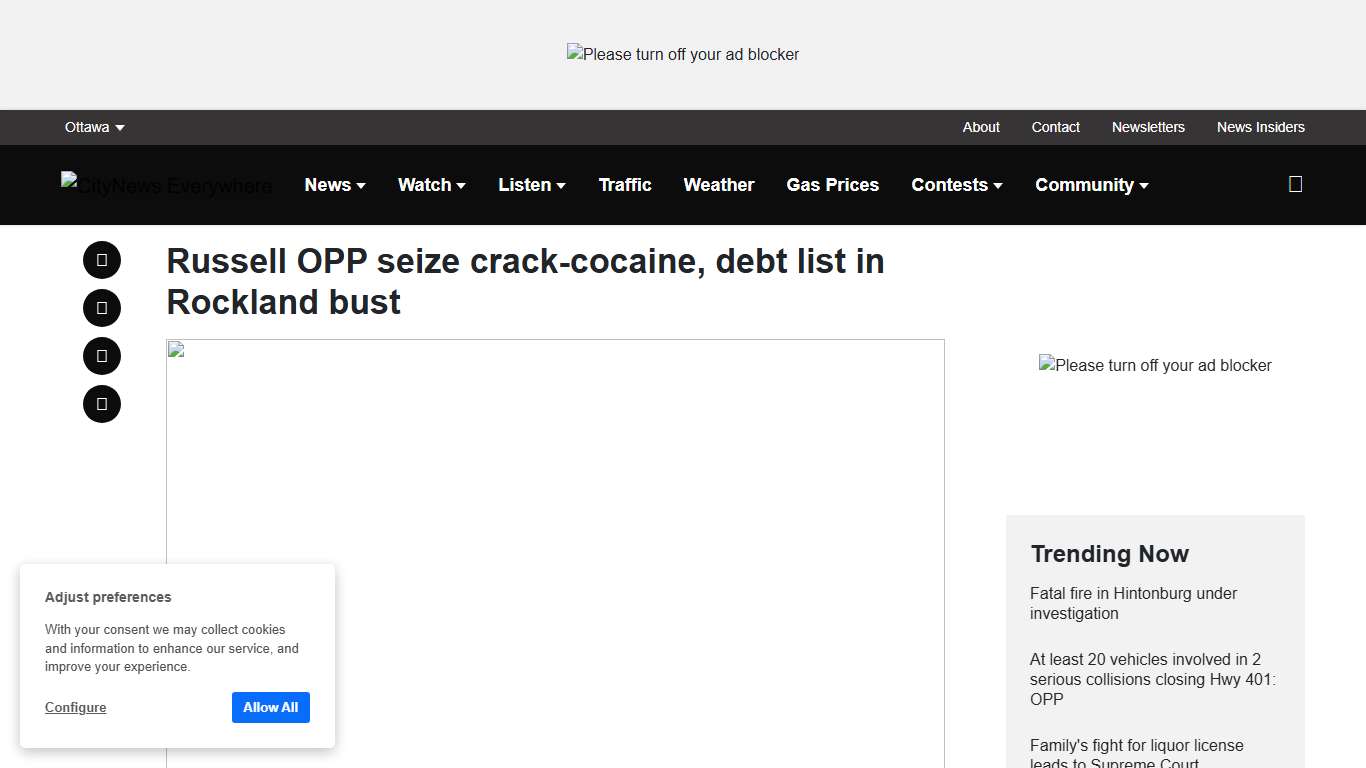Open the Ottawa city selector dropdown

94,127
